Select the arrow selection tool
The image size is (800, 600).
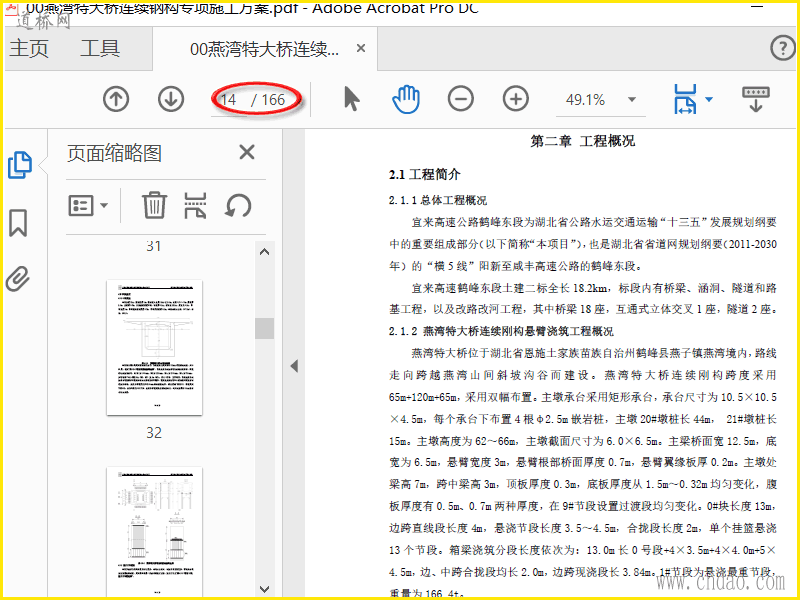(x=352, y=99)
